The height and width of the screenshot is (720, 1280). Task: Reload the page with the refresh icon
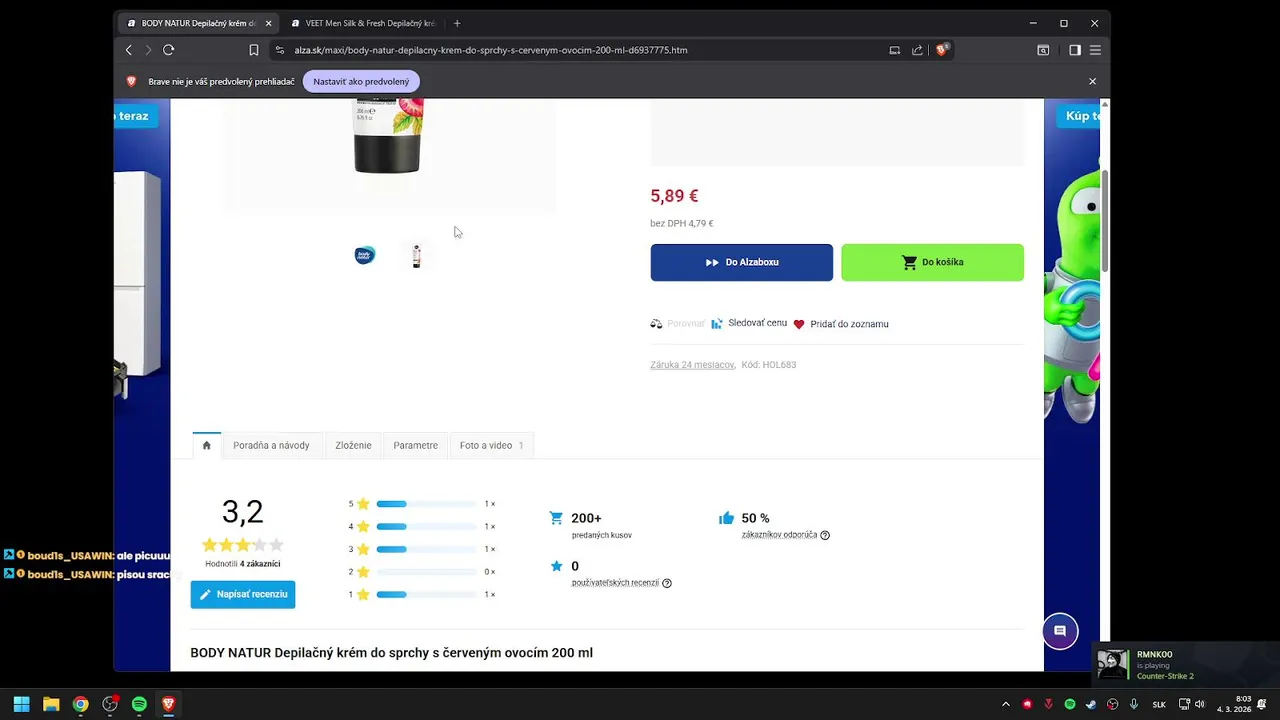point(168,50)
